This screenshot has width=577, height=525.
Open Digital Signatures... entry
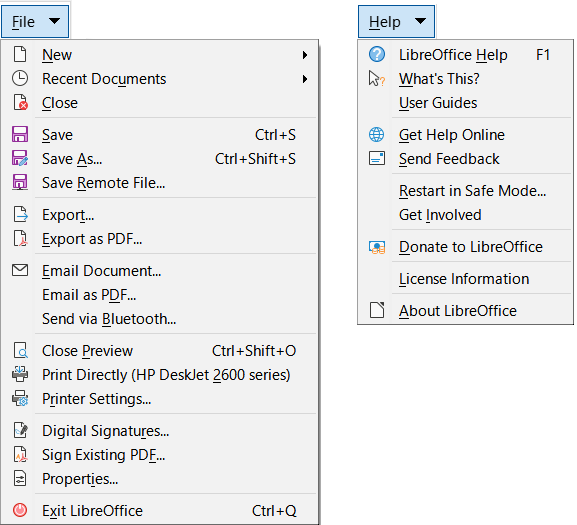coord(159,430)
